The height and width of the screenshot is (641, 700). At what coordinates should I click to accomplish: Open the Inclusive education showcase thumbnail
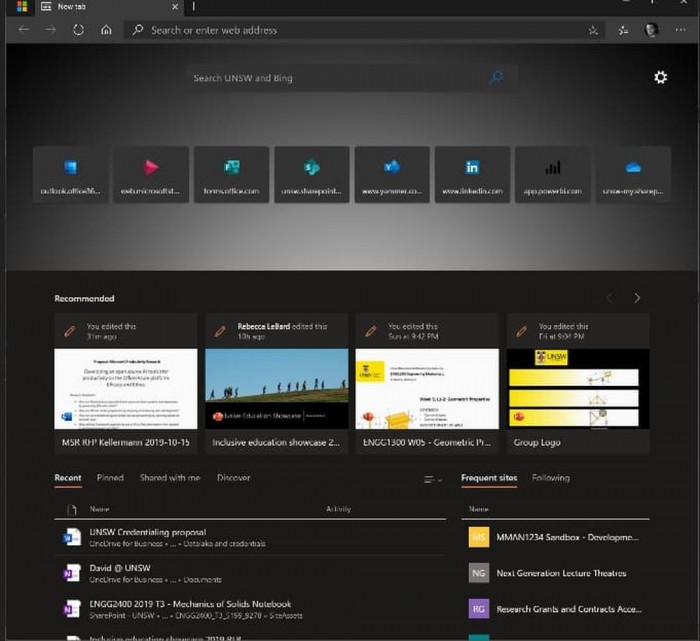pos(276,389)
